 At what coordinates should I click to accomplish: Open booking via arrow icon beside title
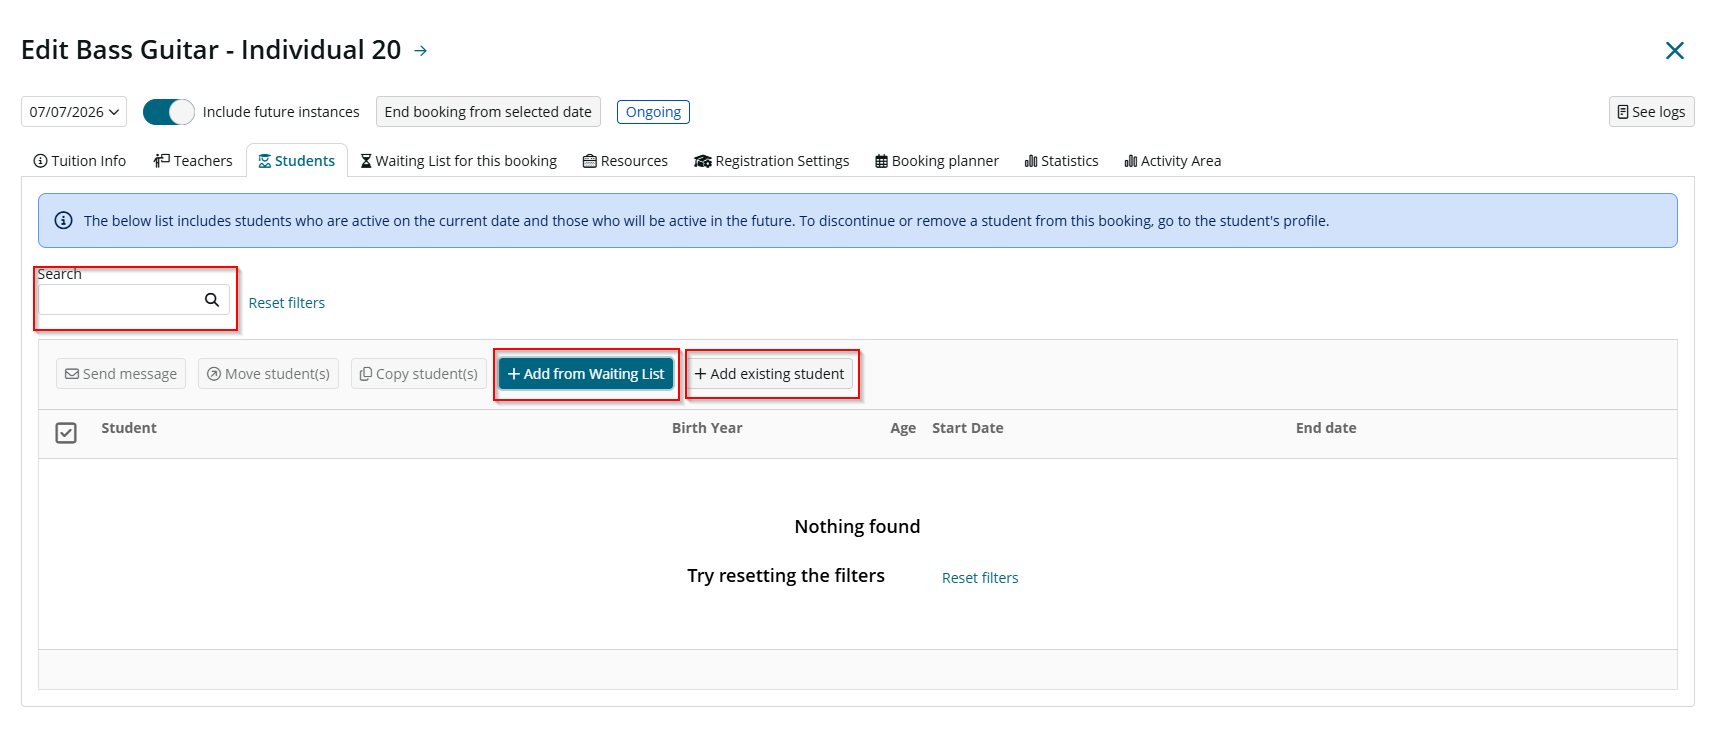click(x=421, y=51)
